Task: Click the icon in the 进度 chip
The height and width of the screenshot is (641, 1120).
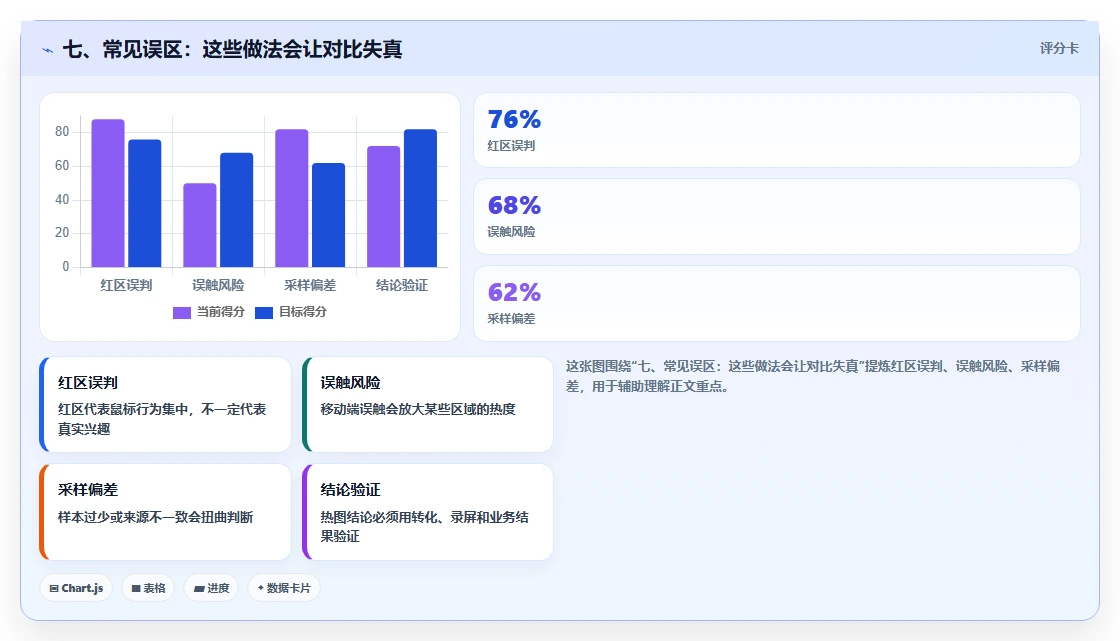Action: (199, 589)
